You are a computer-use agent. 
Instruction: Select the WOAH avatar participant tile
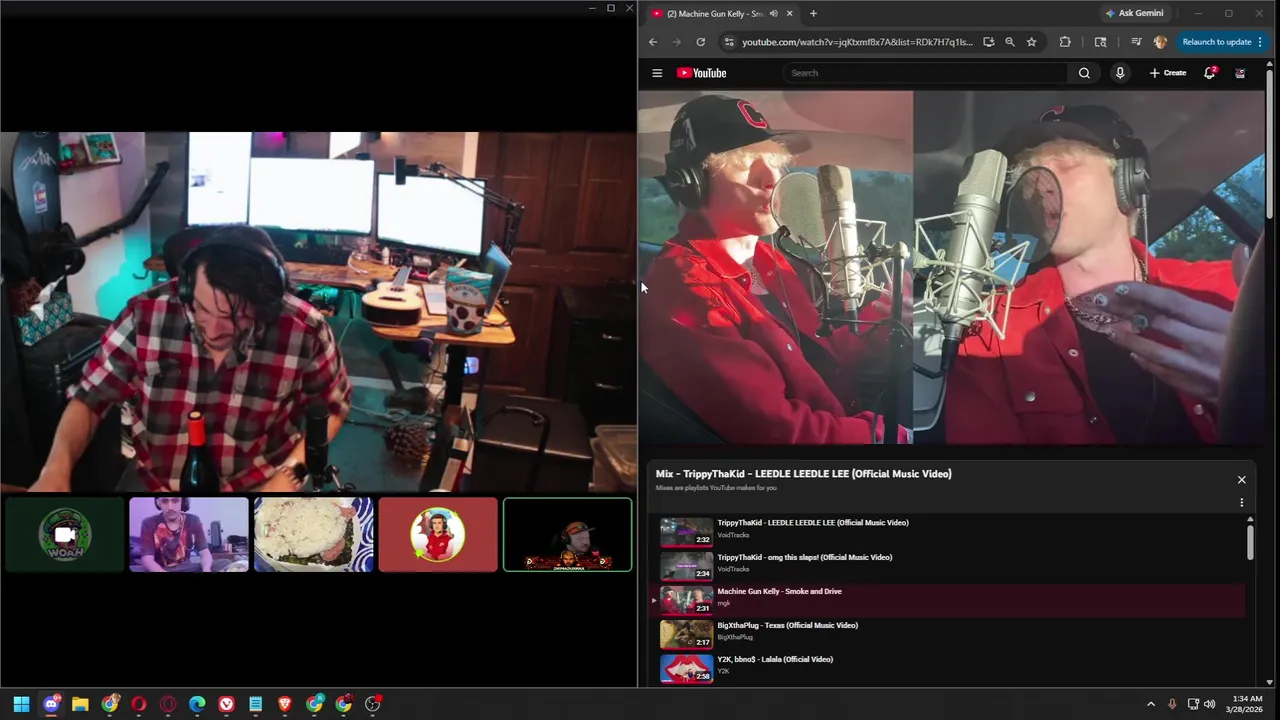pos(65,535)
